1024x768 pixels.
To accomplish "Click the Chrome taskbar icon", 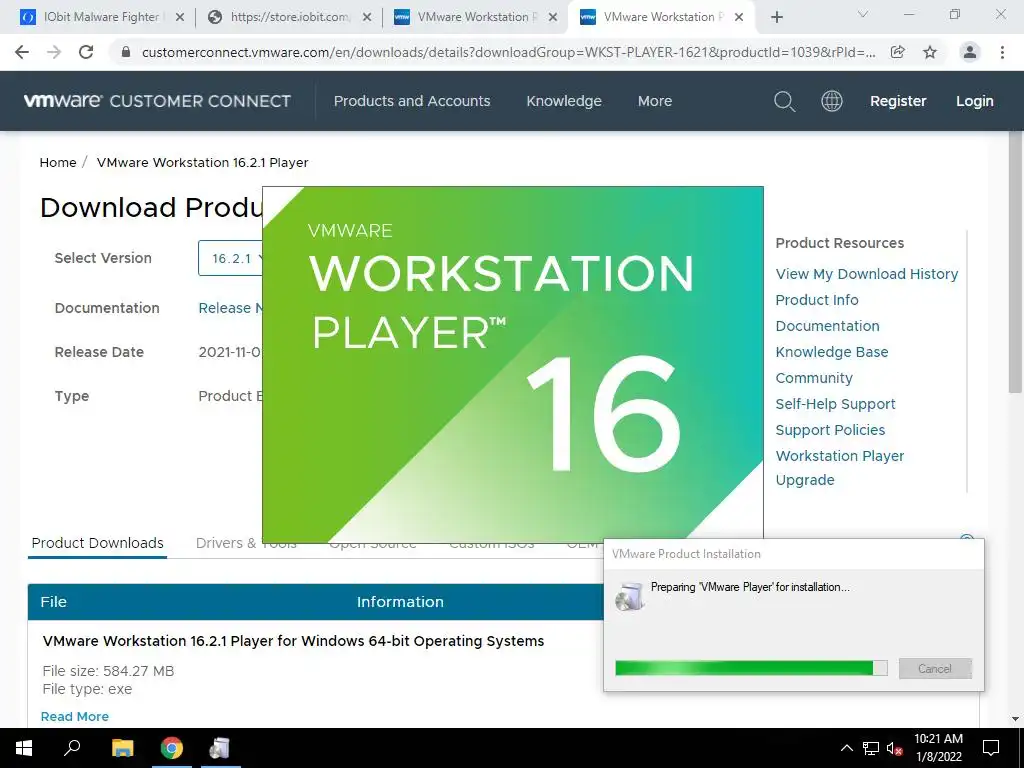I will [x=172, y=748].
